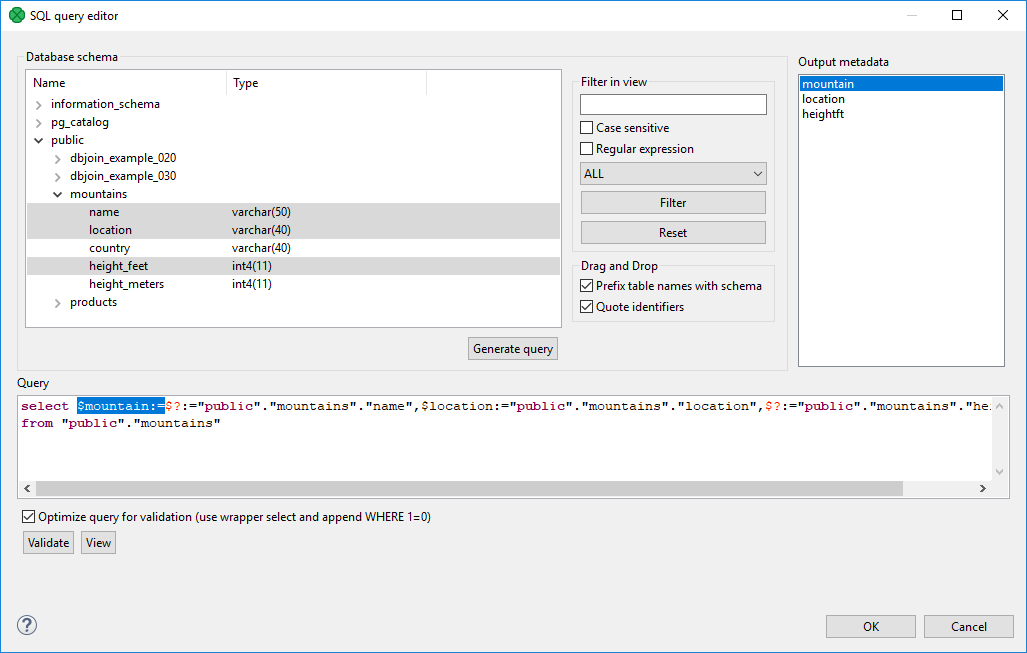Screen dimensions: 1027x653
Task: Confirm the dialog with OK
Action: pos(869,626)
